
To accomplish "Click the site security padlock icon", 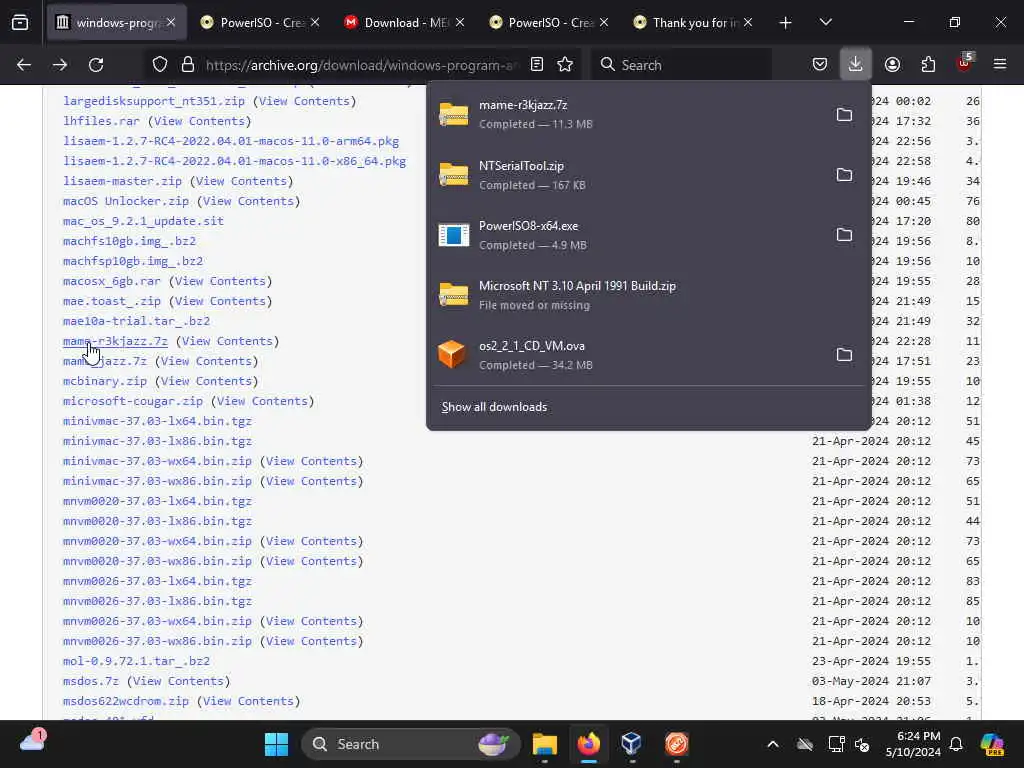I will [x=188, y=65].
